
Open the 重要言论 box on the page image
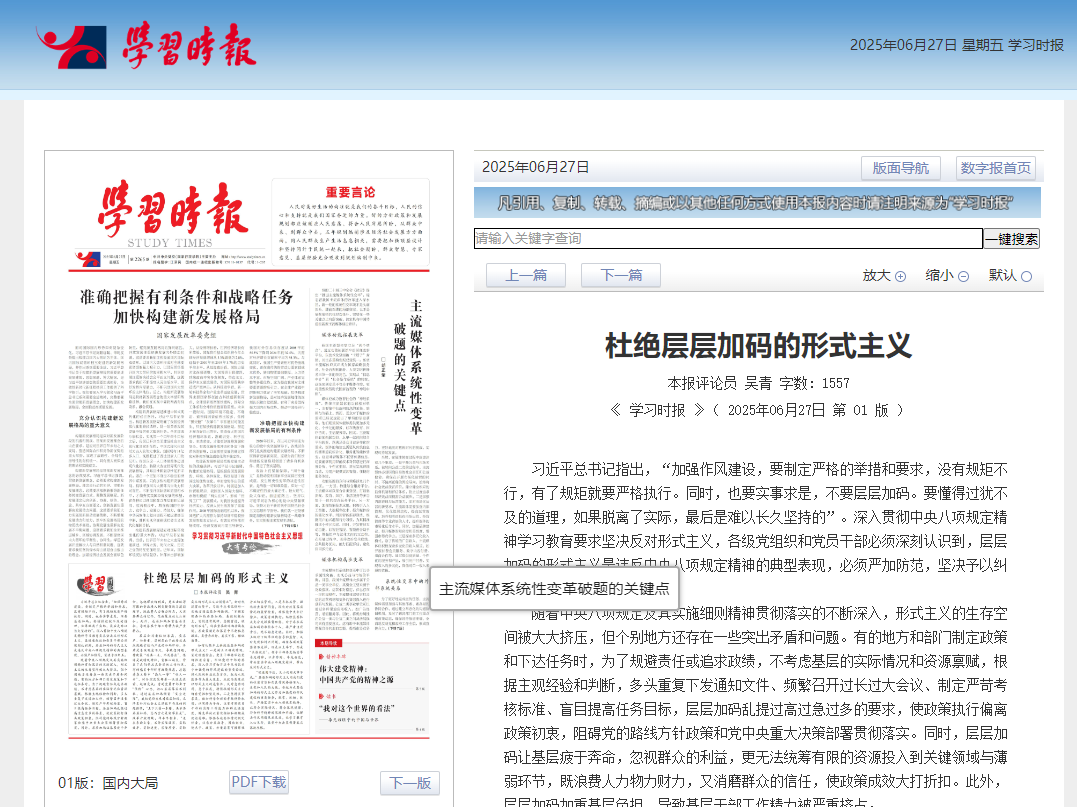(350, 221)
